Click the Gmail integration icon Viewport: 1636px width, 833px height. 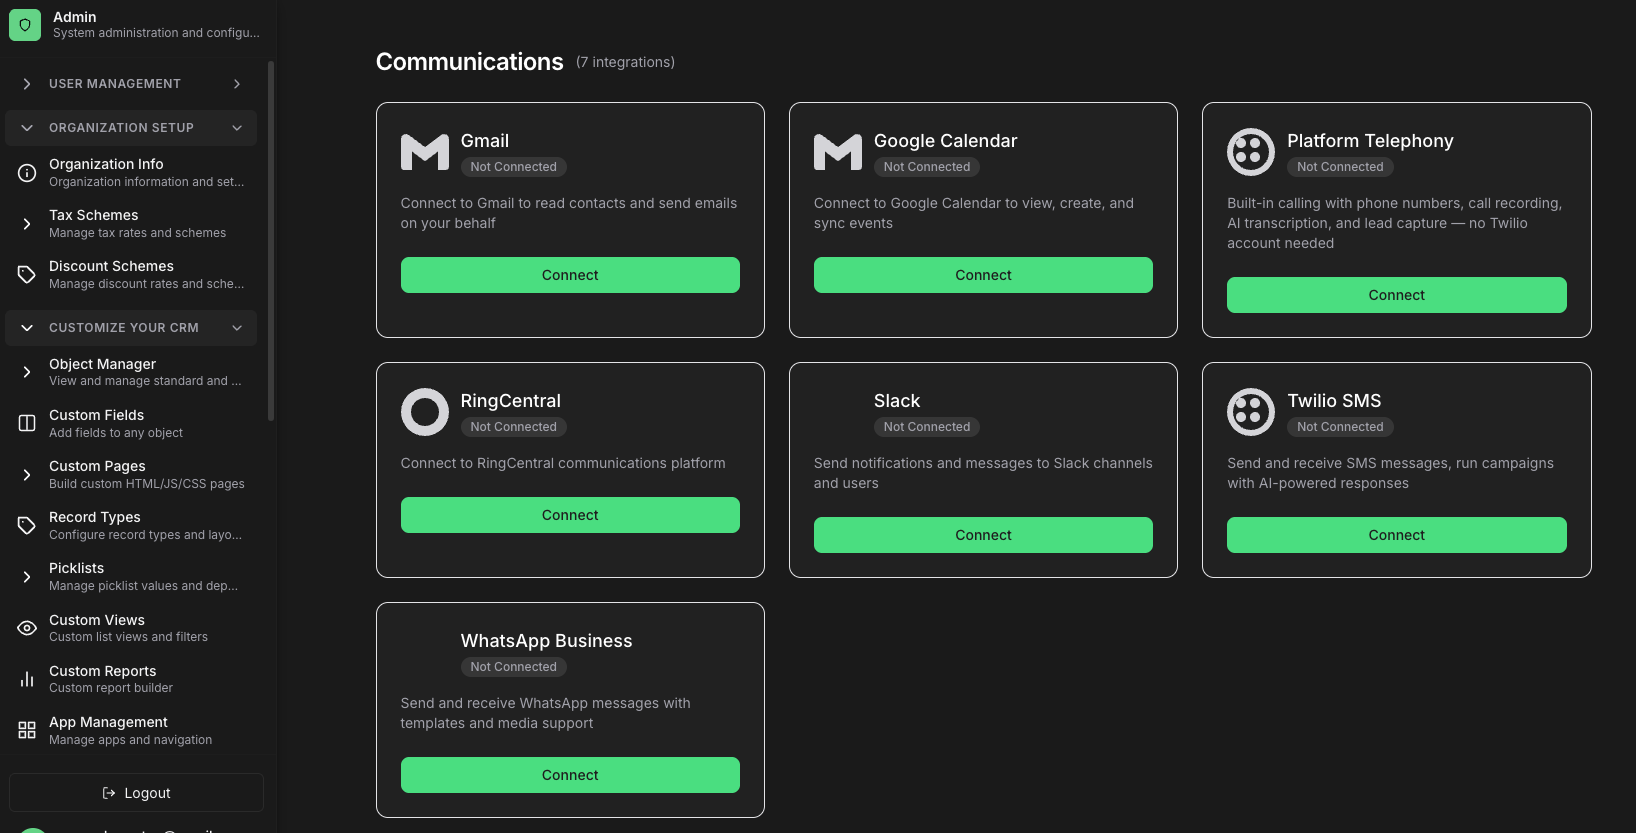pyautogui.click(x=424, y=152)
